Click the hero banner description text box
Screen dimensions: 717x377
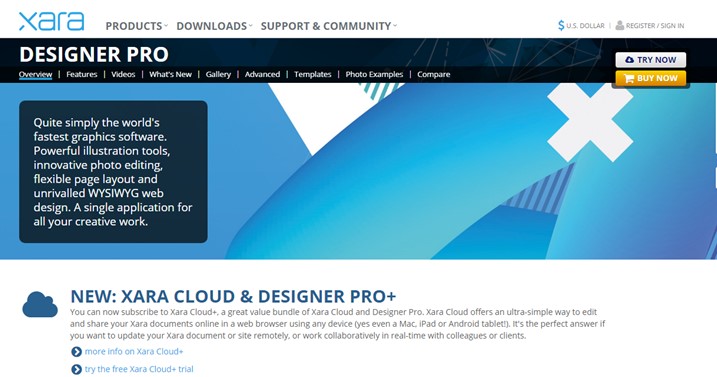113,172
